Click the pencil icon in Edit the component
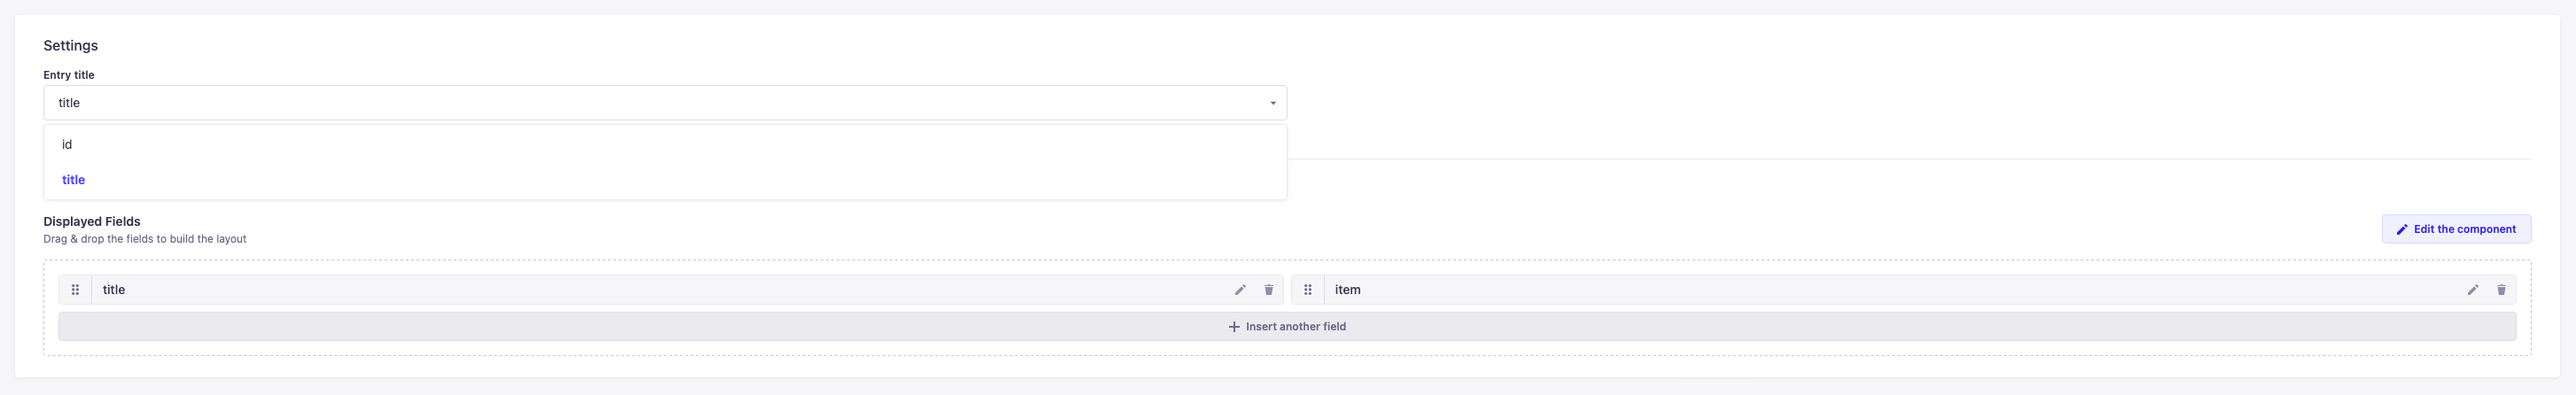This screenshot has height=395, width=2576. click(2402, 230)
